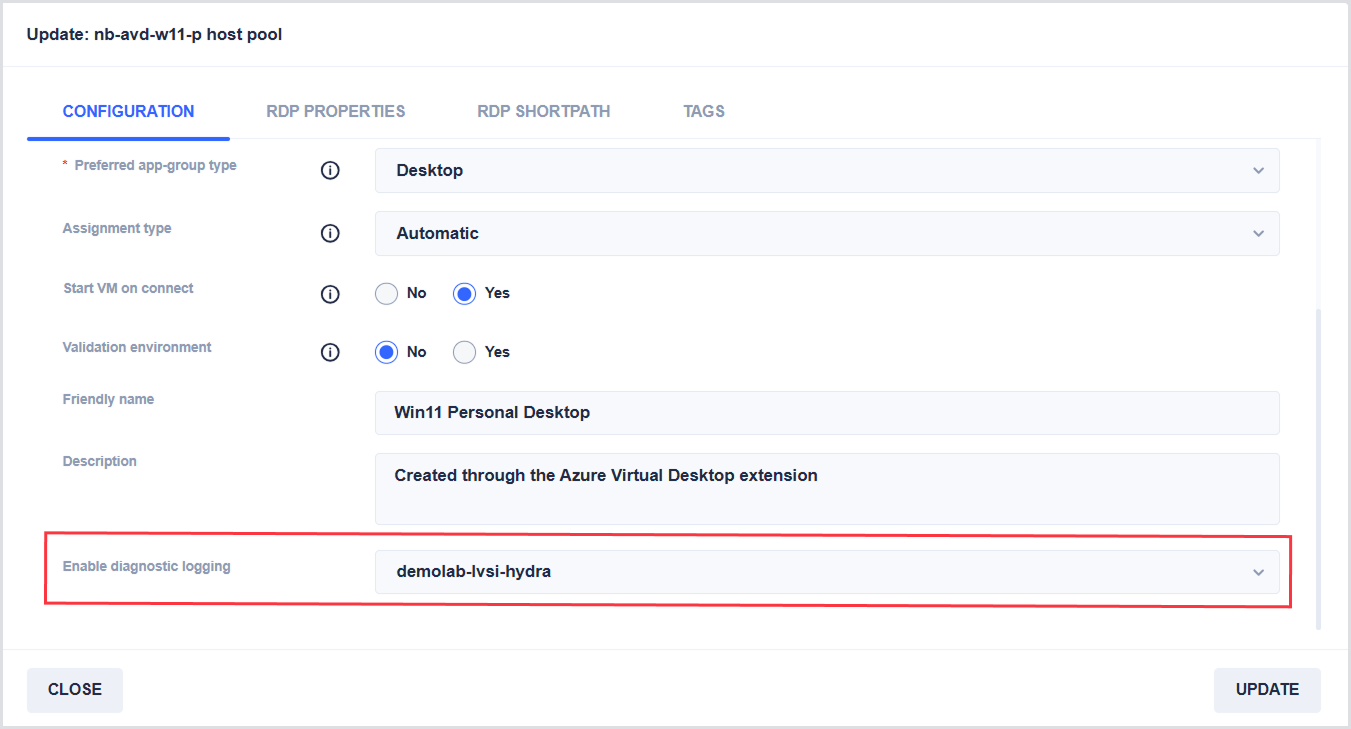The width and height of the screenshot is (1351, 729).
Task: Click the 'Enable diagnostic logging' label
Action: click(x=147, y=566)
